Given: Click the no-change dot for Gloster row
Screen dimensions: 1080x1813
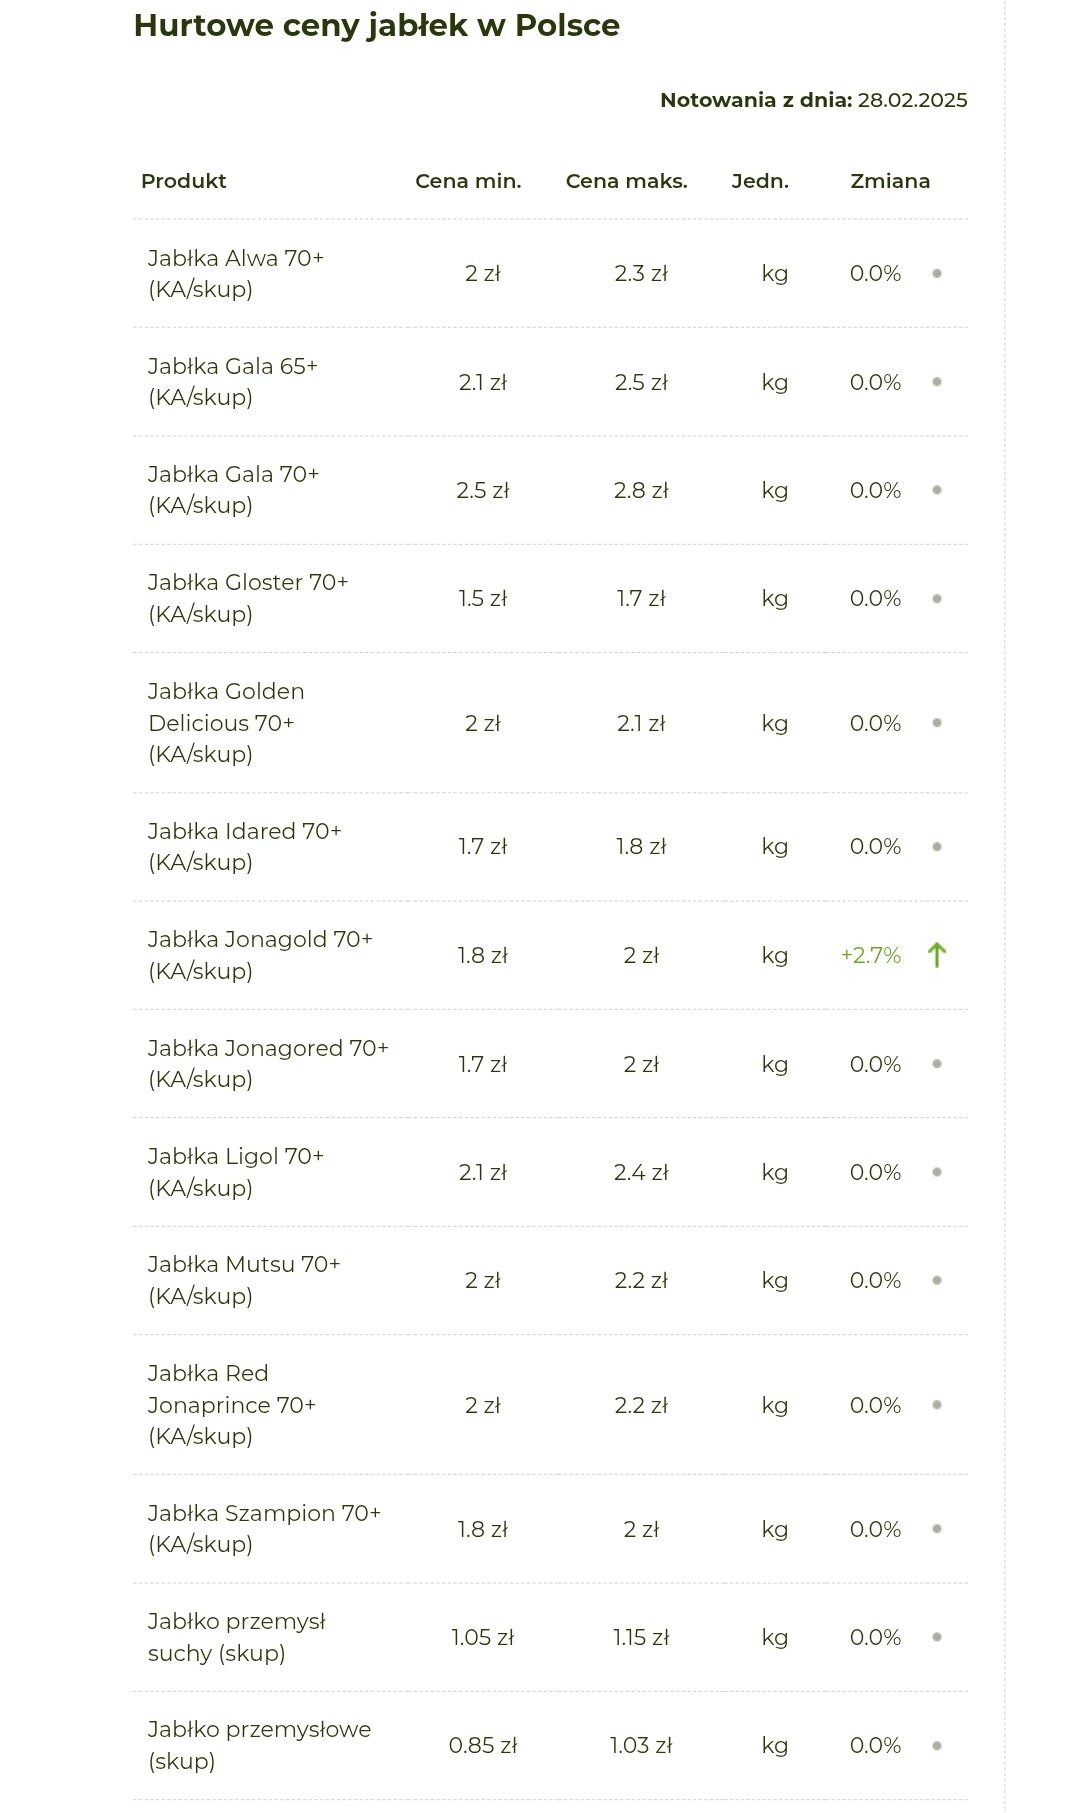Looking at the screenshot, I should pyautogui.click(x=937, y=599).
